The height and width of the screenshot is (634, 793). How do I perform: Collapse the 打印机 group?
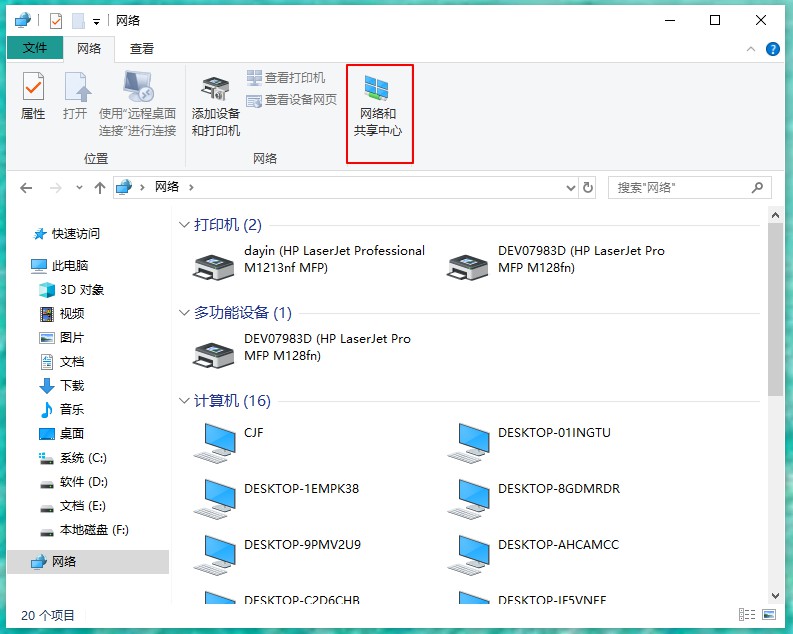pos(184,225)
